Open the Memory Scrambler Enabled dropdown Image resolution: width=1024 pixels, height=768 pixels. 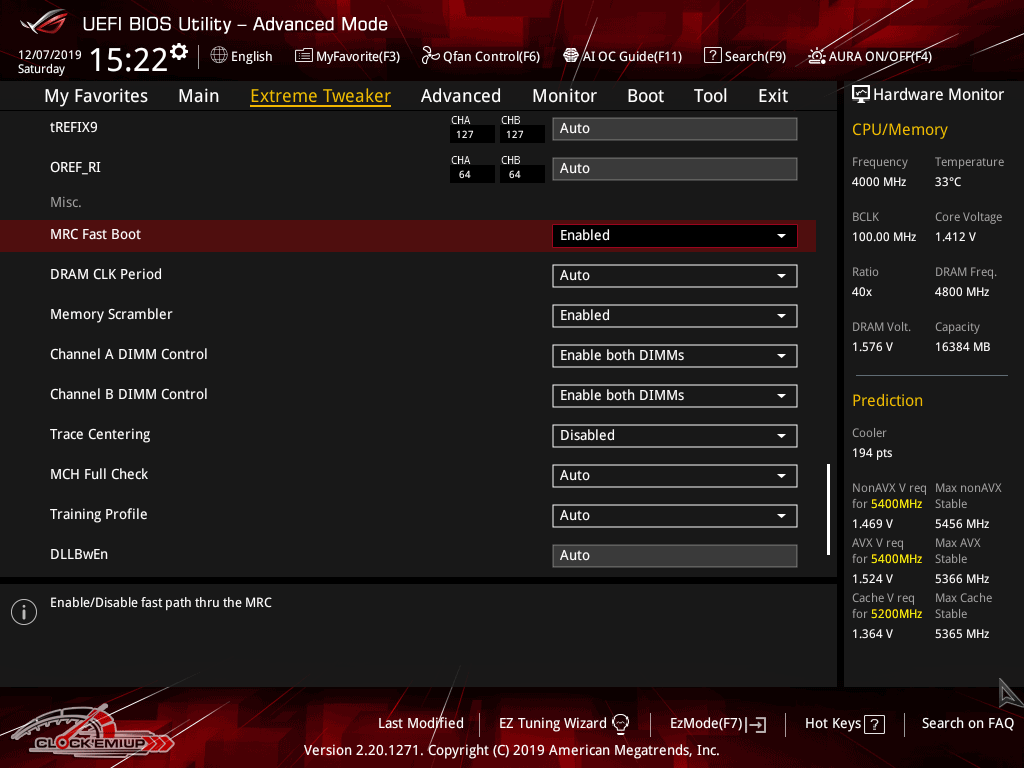tap(674, 316)
